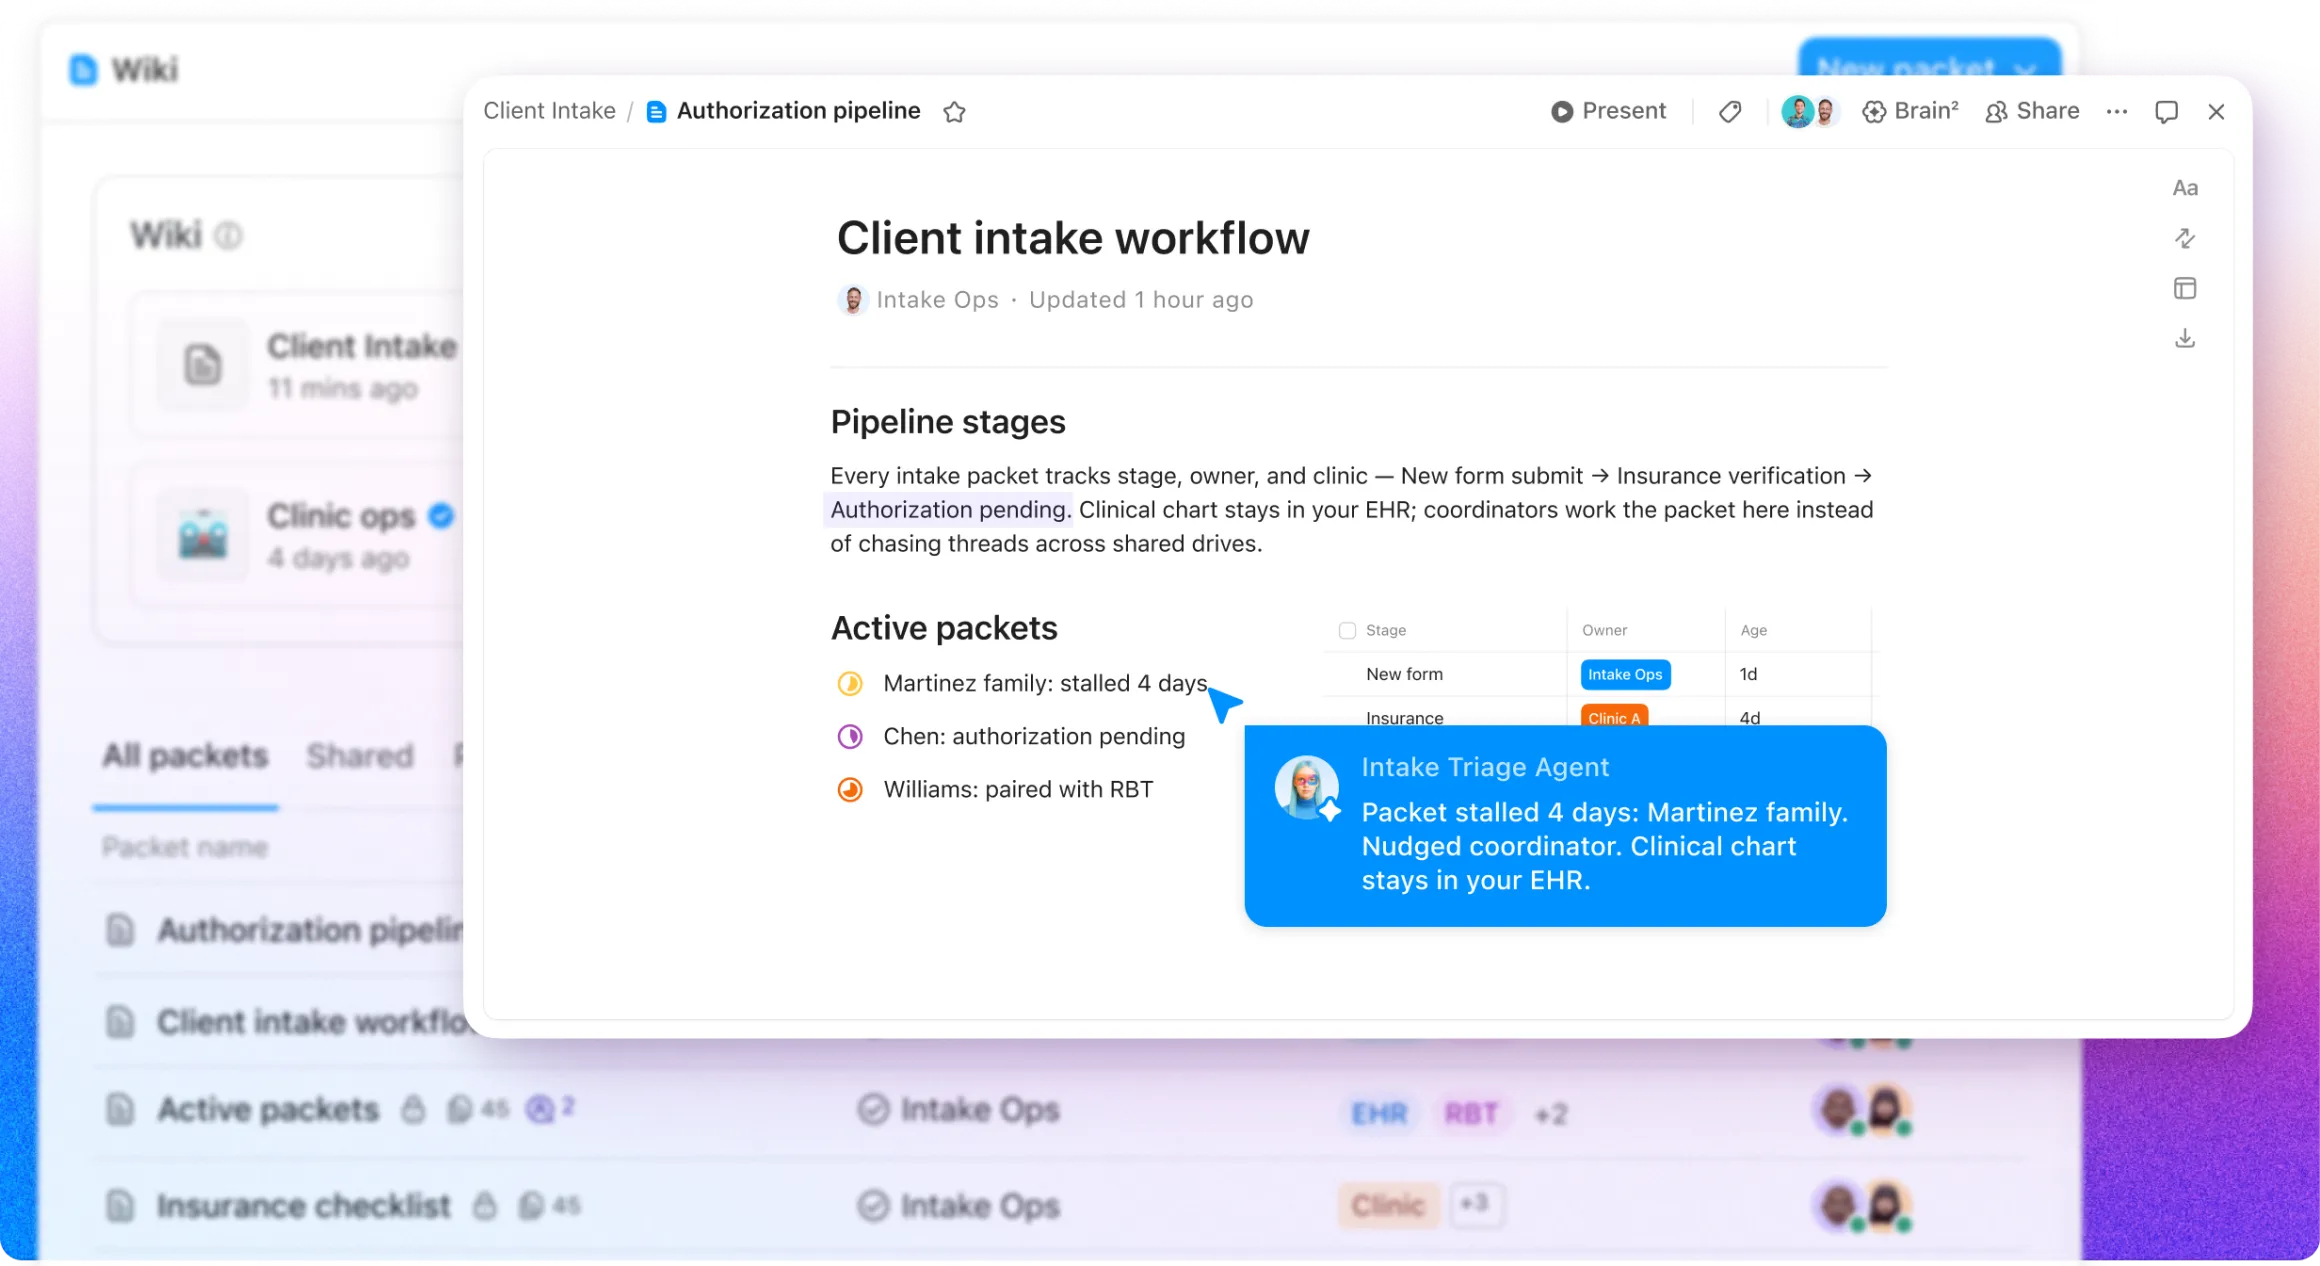Start Present mode
This screenshot has height=1266, width=2320.
pos(1608,111)
